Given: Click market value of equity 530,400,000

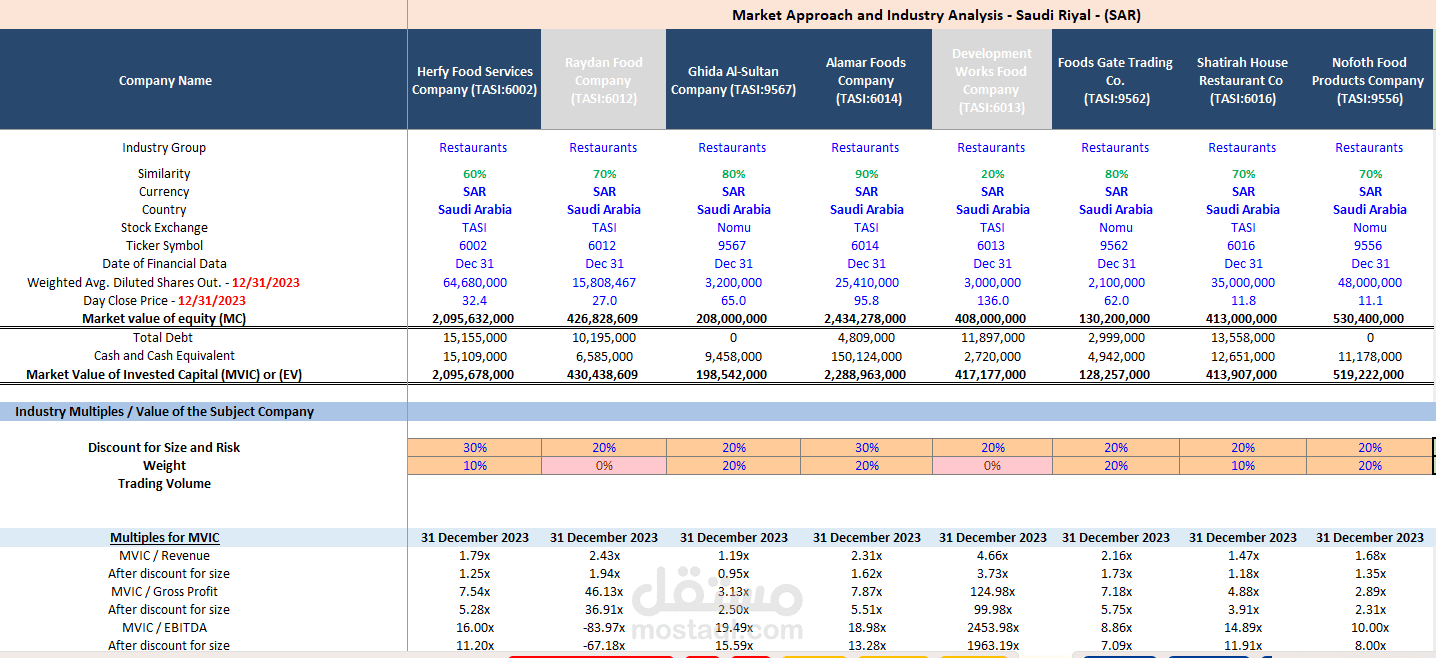Looking at the screenshot, I should tap(1368, 319).
